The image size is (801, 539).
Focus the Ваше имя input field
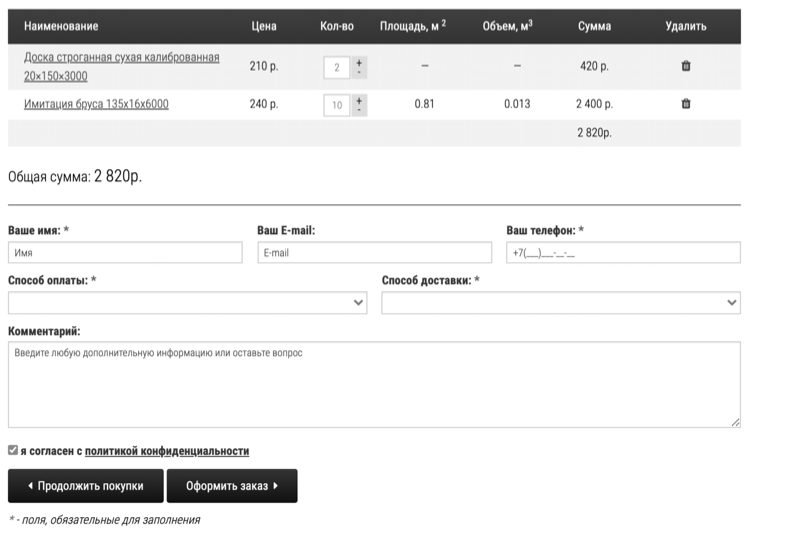coord(125,253)
